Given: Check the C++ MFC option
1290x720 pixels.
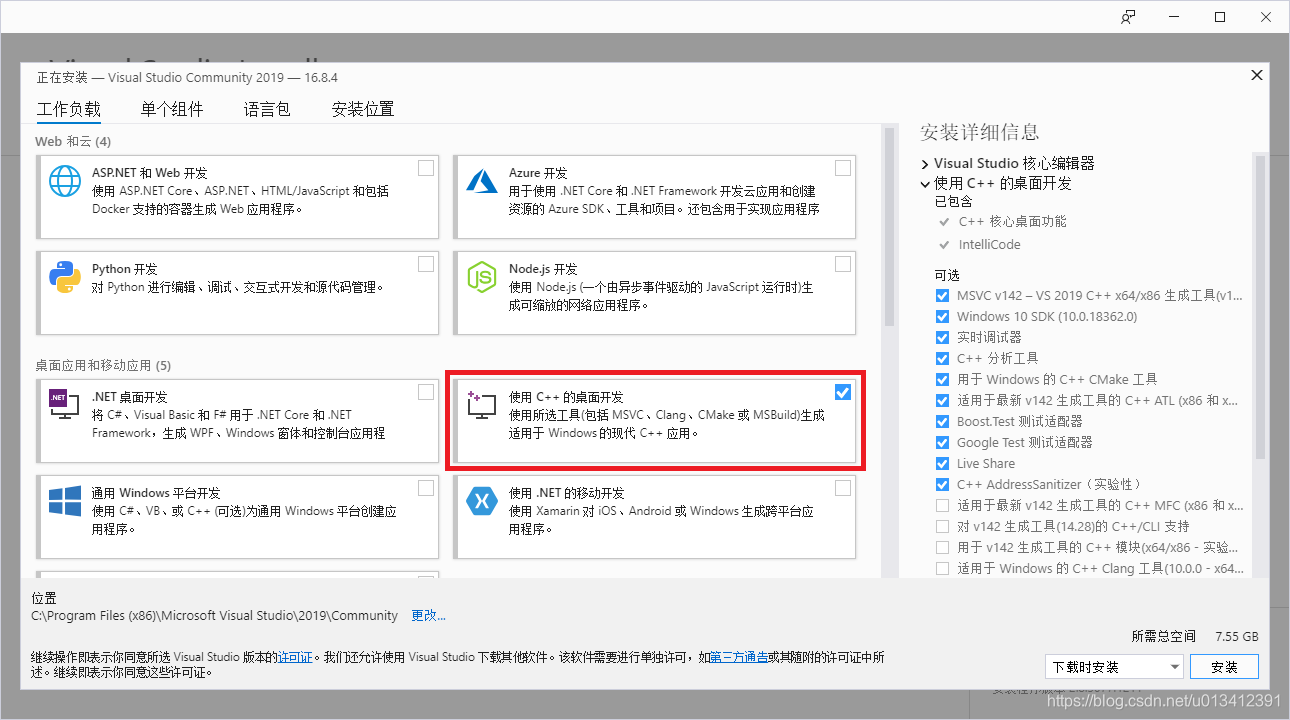Looking at the screenshot, I should (942, 506).
